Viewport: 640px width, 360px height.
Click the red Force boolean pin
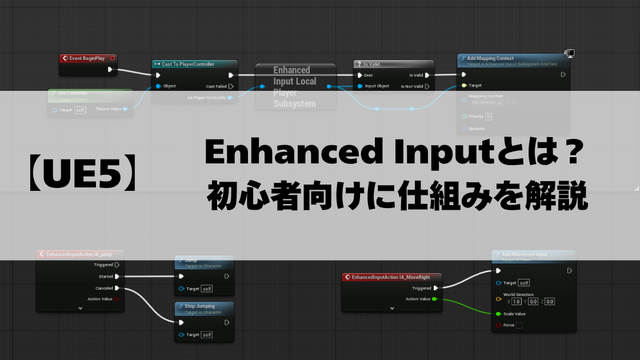click(498, 325)
